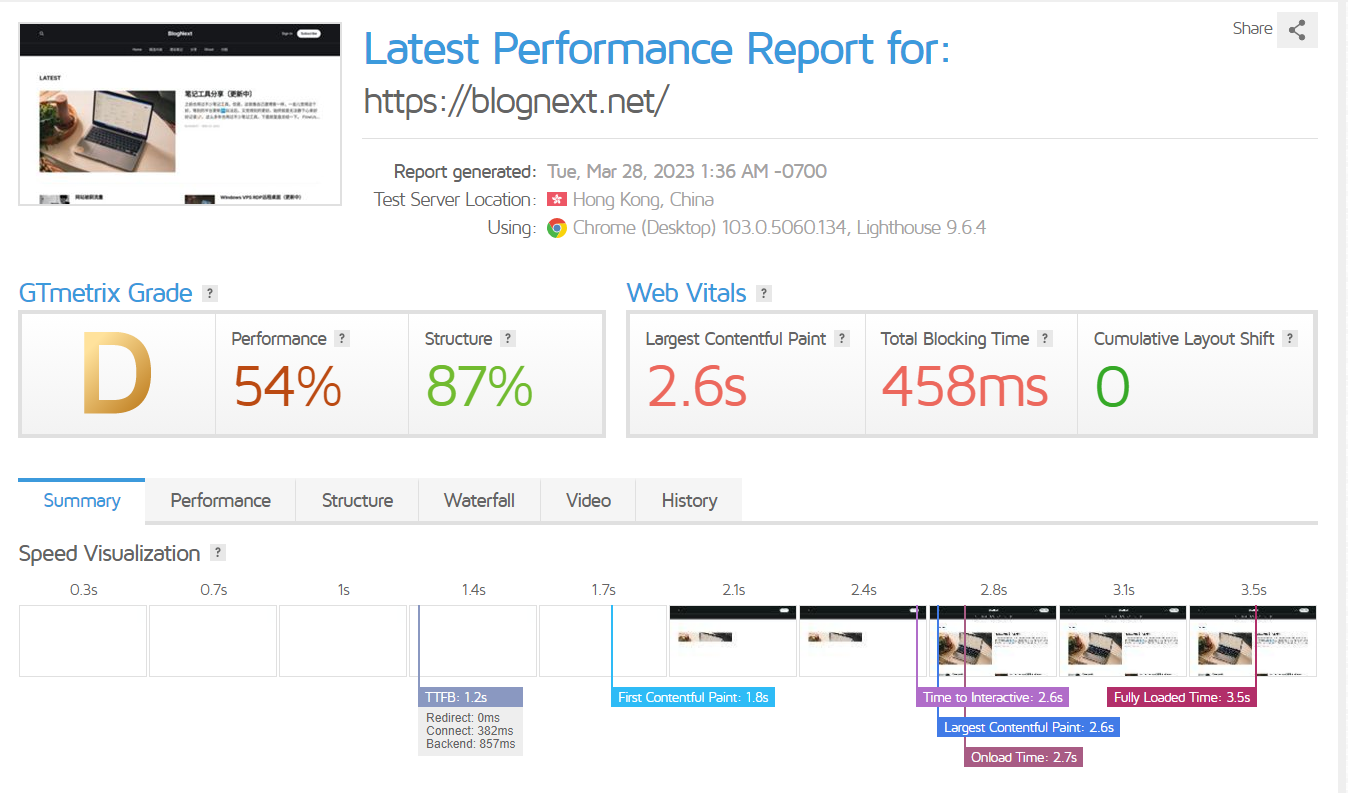Click the Cumulative Layout Shift help icon
1348x793 pixels.
click(x=1290, y=339)
